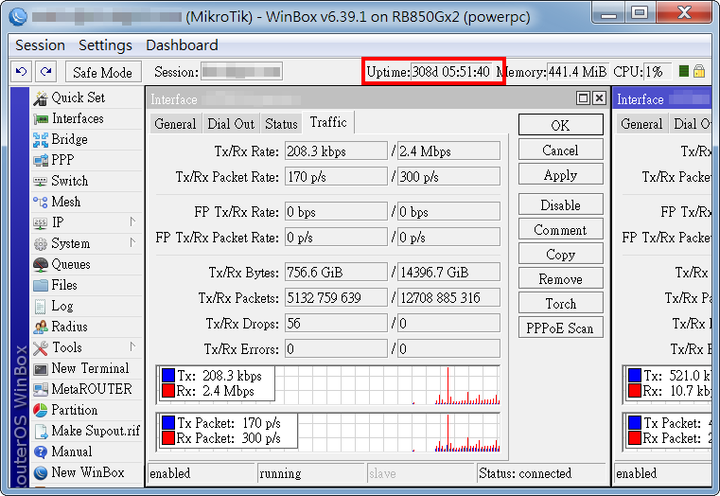720x496 pixels.
Task: Expand the Tools submenu arrow
Action: [x=132, y=347]
